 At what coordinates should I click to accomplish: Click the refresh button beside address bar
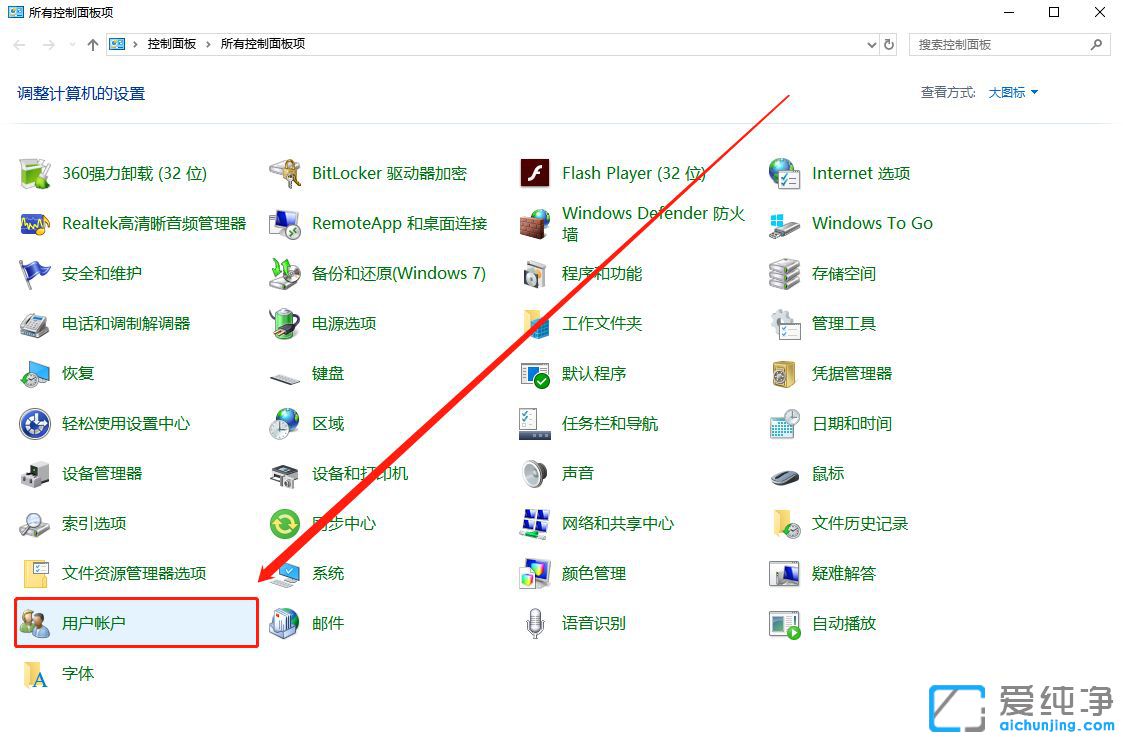tap(890, 44)
